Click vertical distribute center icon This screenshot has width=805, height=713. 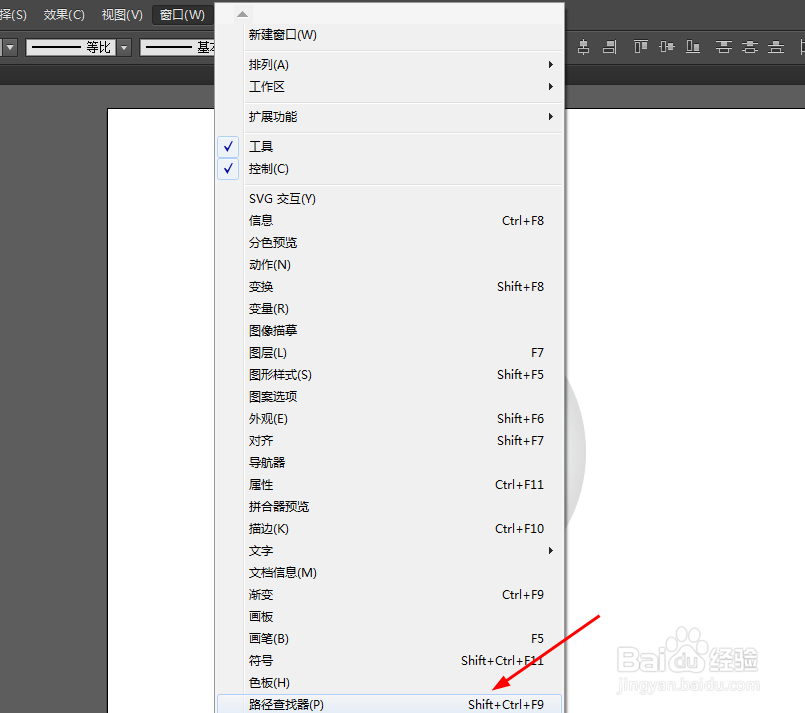pyautogui.click(x=750, y=47)
